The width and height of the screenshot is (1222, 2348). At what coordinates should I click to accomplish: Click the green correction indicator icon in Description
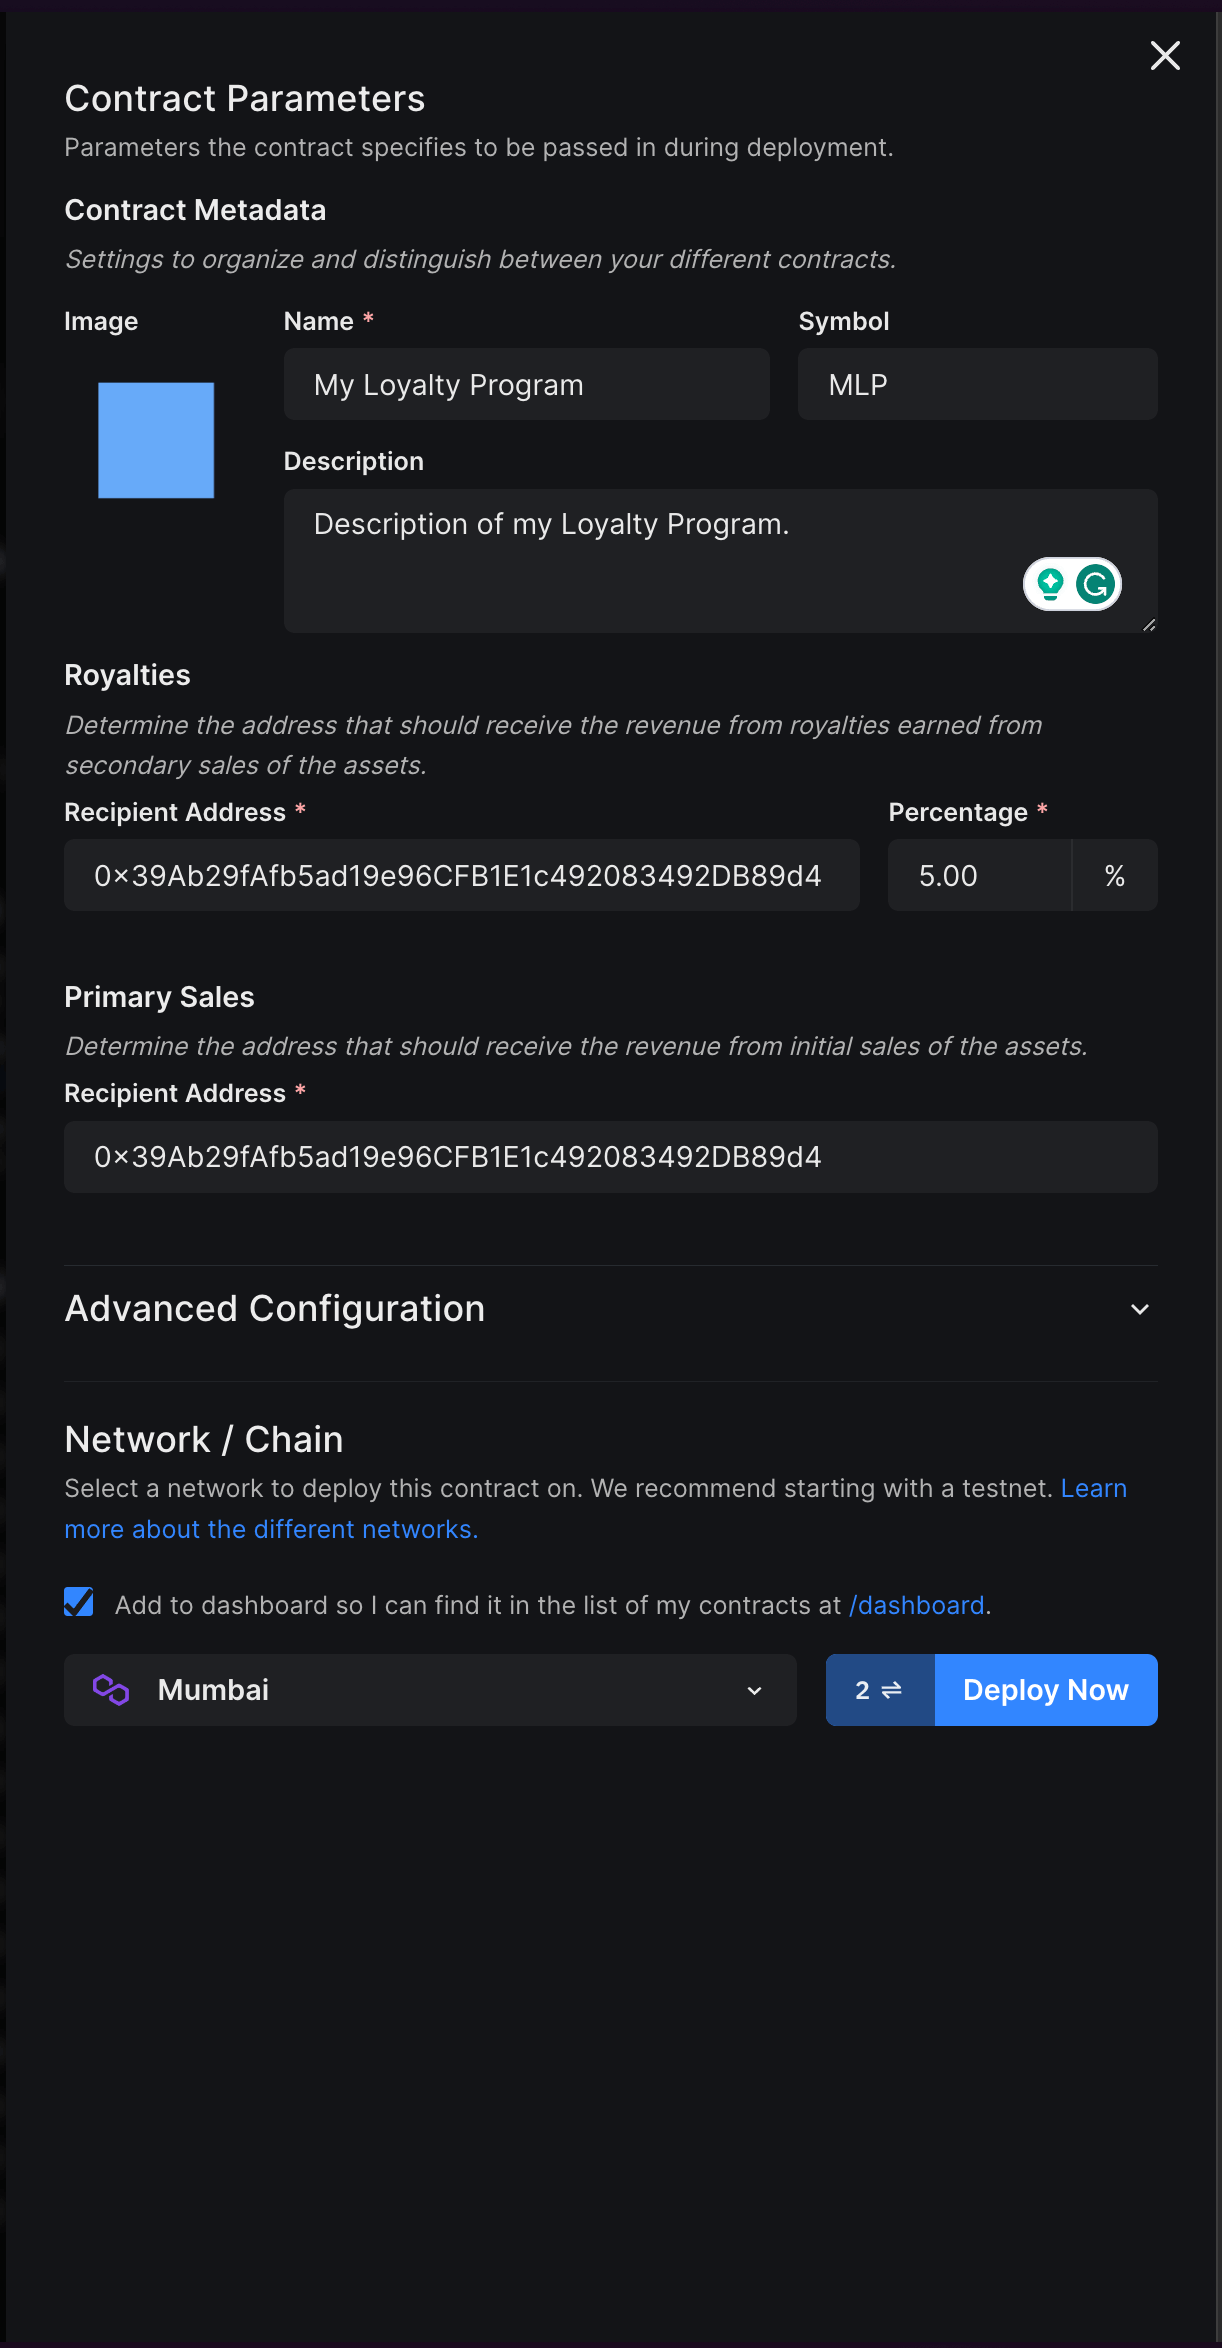click(1049, 584)
